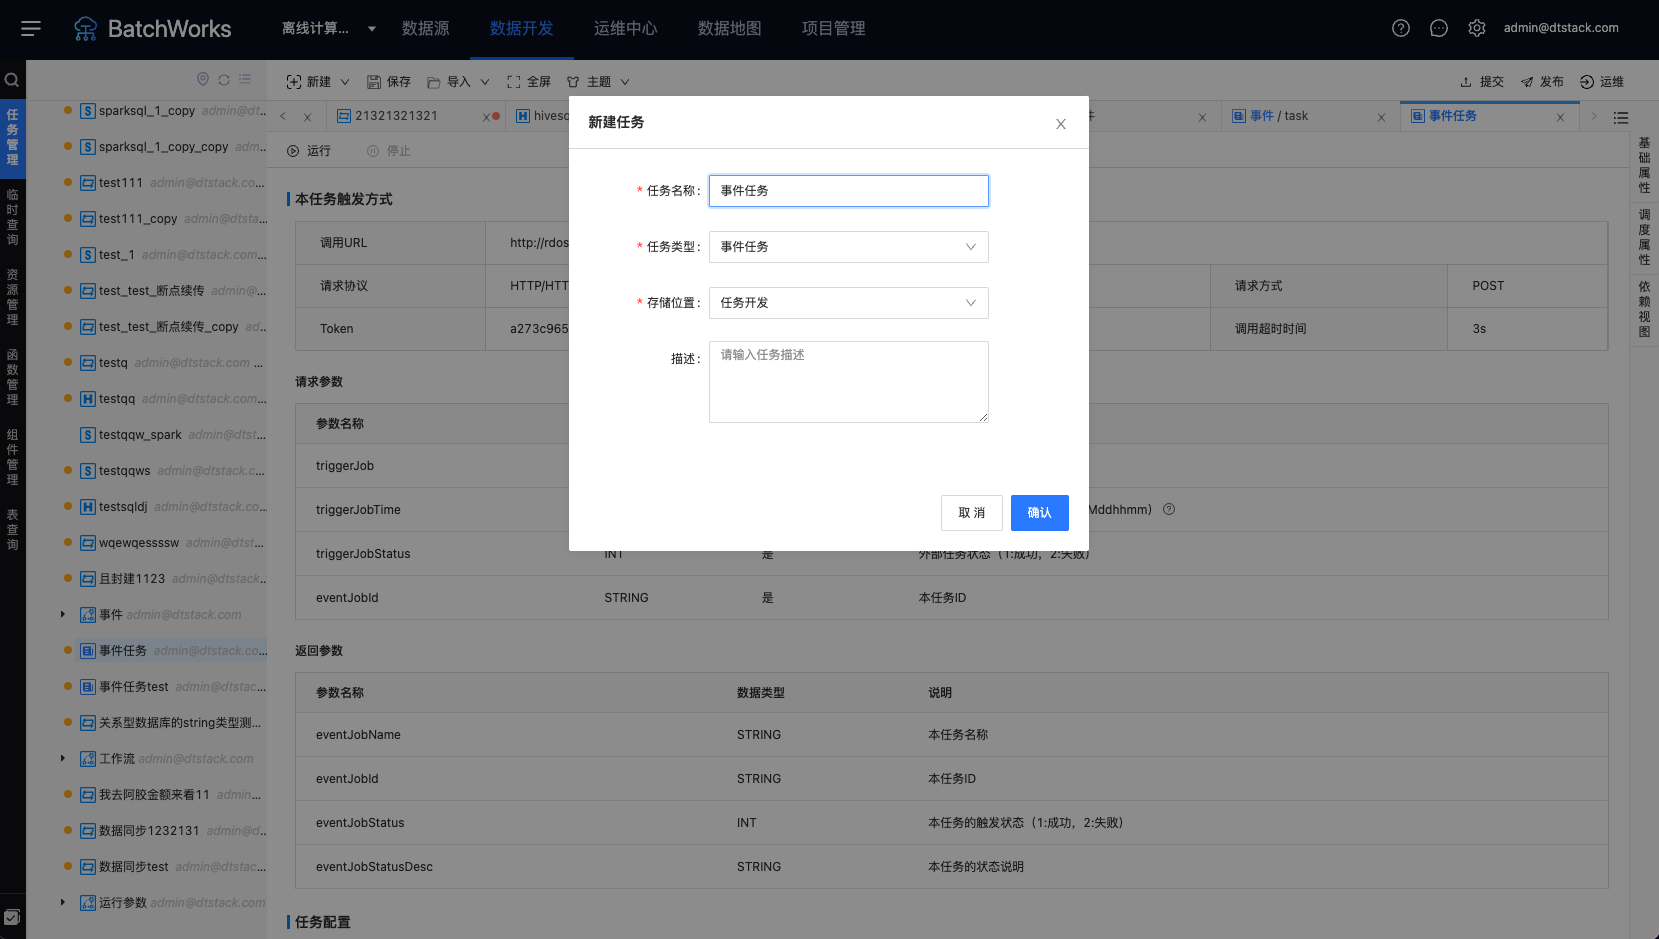The height and width of the screenshot is (939, 1659).
Task: Click 取消 to cancel the dialog
Action: click(x=971, y=513)
